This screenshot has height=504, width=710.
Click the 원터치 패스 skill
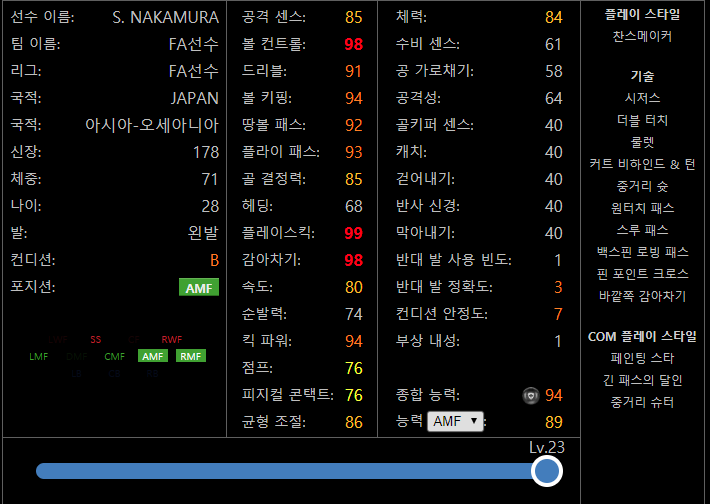(x=642, y=208)
